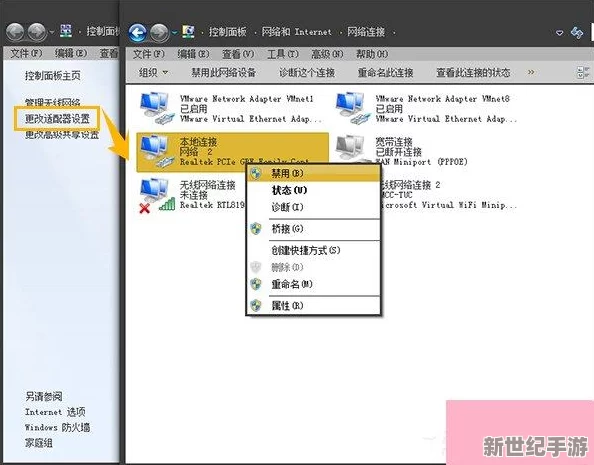This screenshot has height=465, width=594.
Task: Click the refresh arrows icon in address bar
Action: pyautogui.click(x=577, y=33)
